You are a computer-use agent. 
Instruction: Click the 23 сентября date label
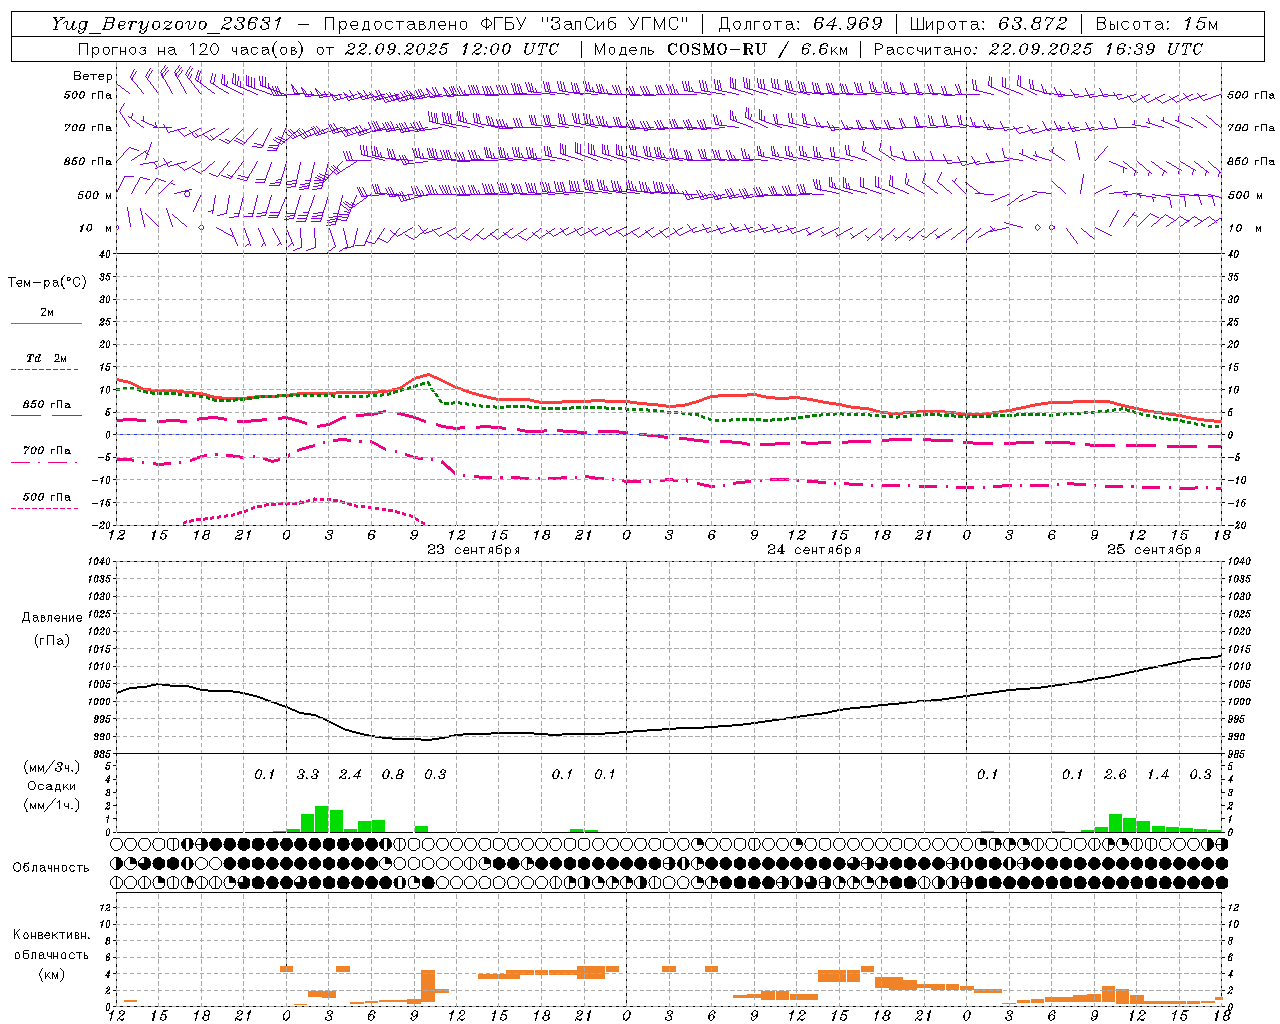(473, 550)
